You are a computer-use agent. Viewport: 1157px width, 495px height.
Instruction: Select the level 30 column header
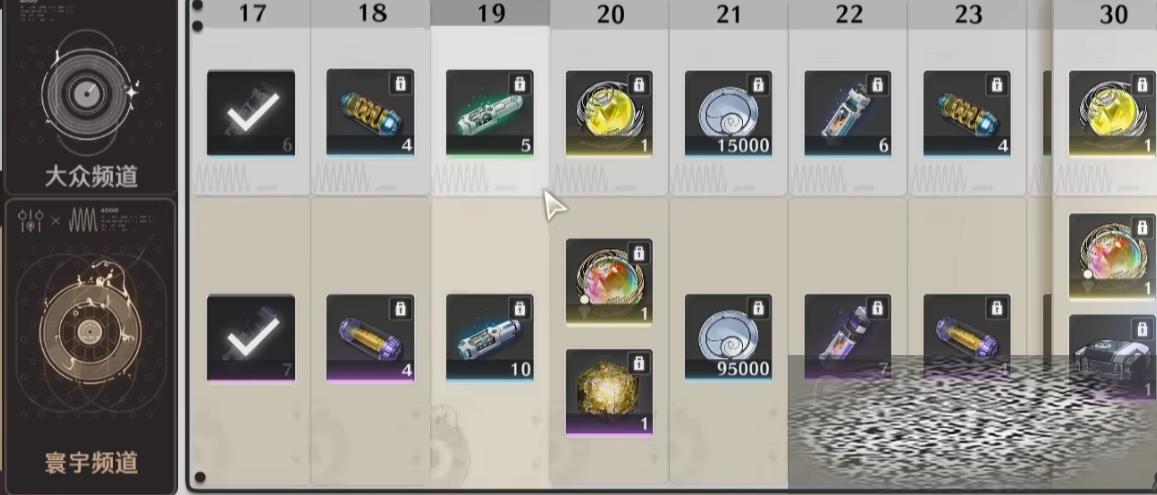click(x=1113, y=13)
